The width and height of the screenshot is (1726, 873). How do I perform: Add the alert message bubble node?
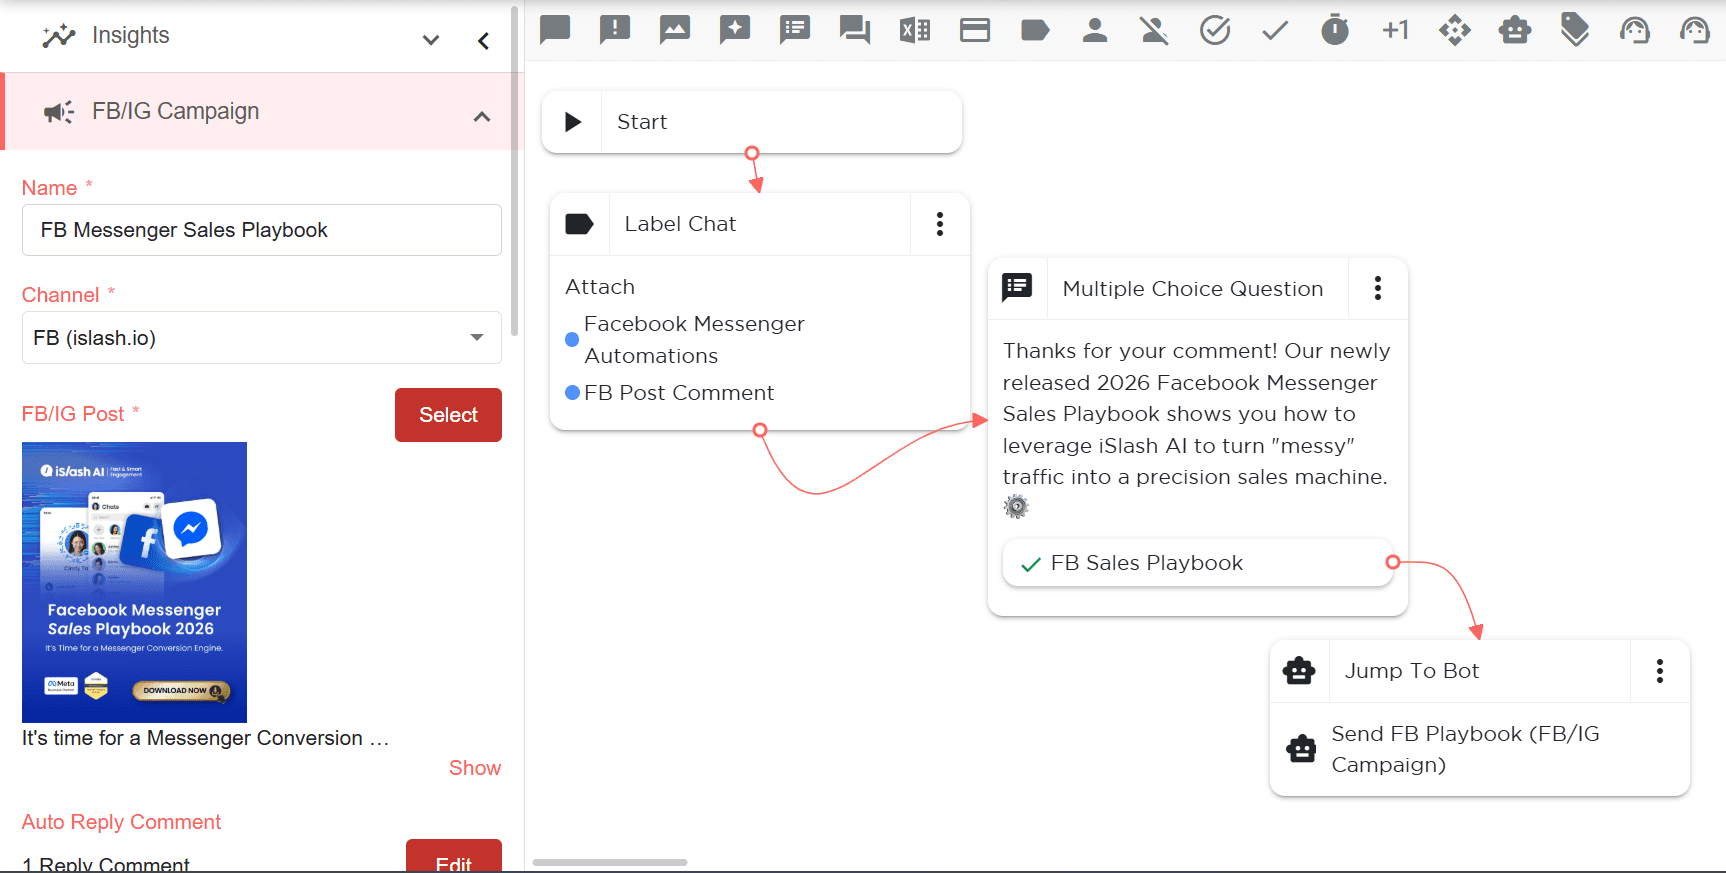[x=615, y=30]
